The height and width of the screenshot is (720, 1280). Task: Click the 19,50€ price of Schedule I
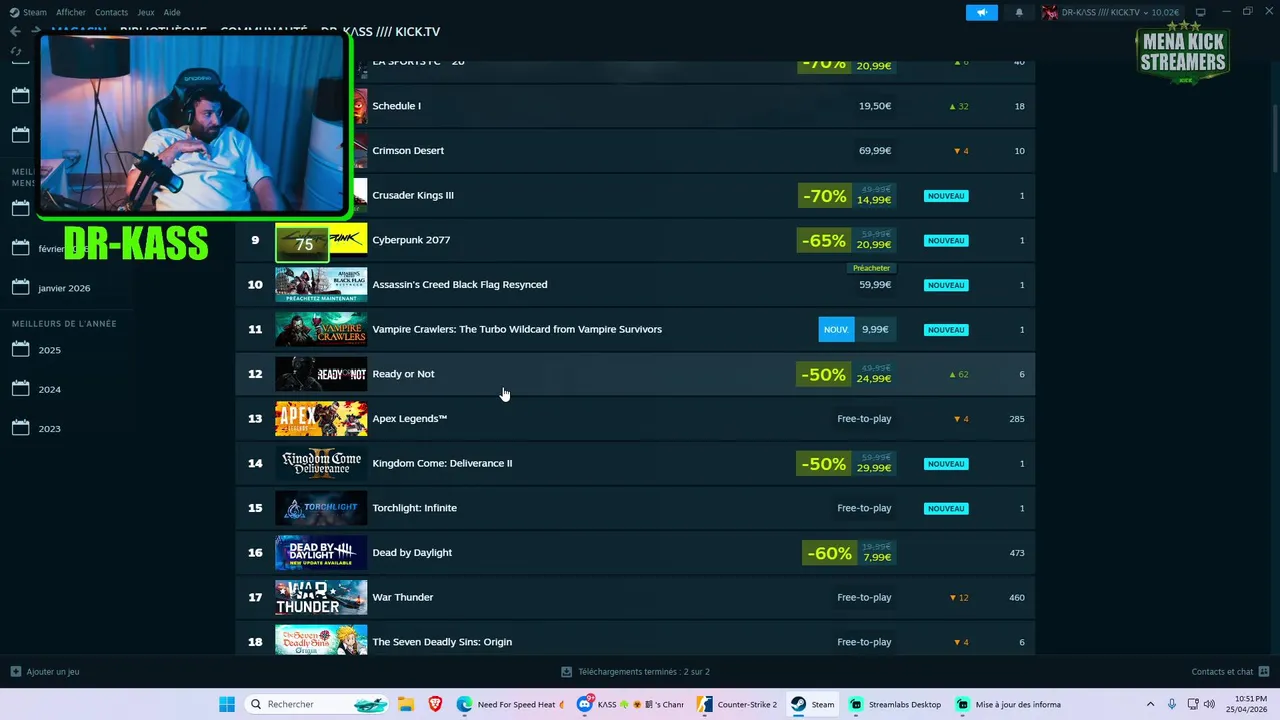875,106
